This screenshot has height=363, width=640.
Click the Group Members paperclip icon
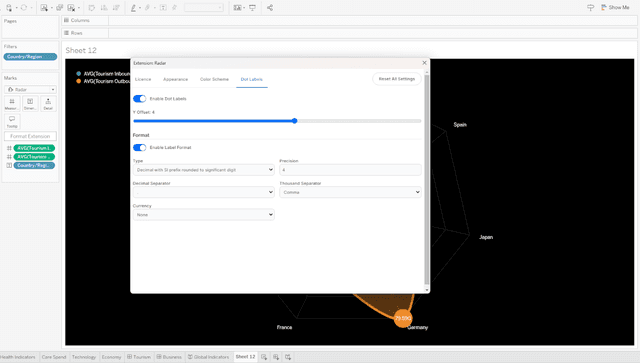pyautogui.click(x=148, y=7)
